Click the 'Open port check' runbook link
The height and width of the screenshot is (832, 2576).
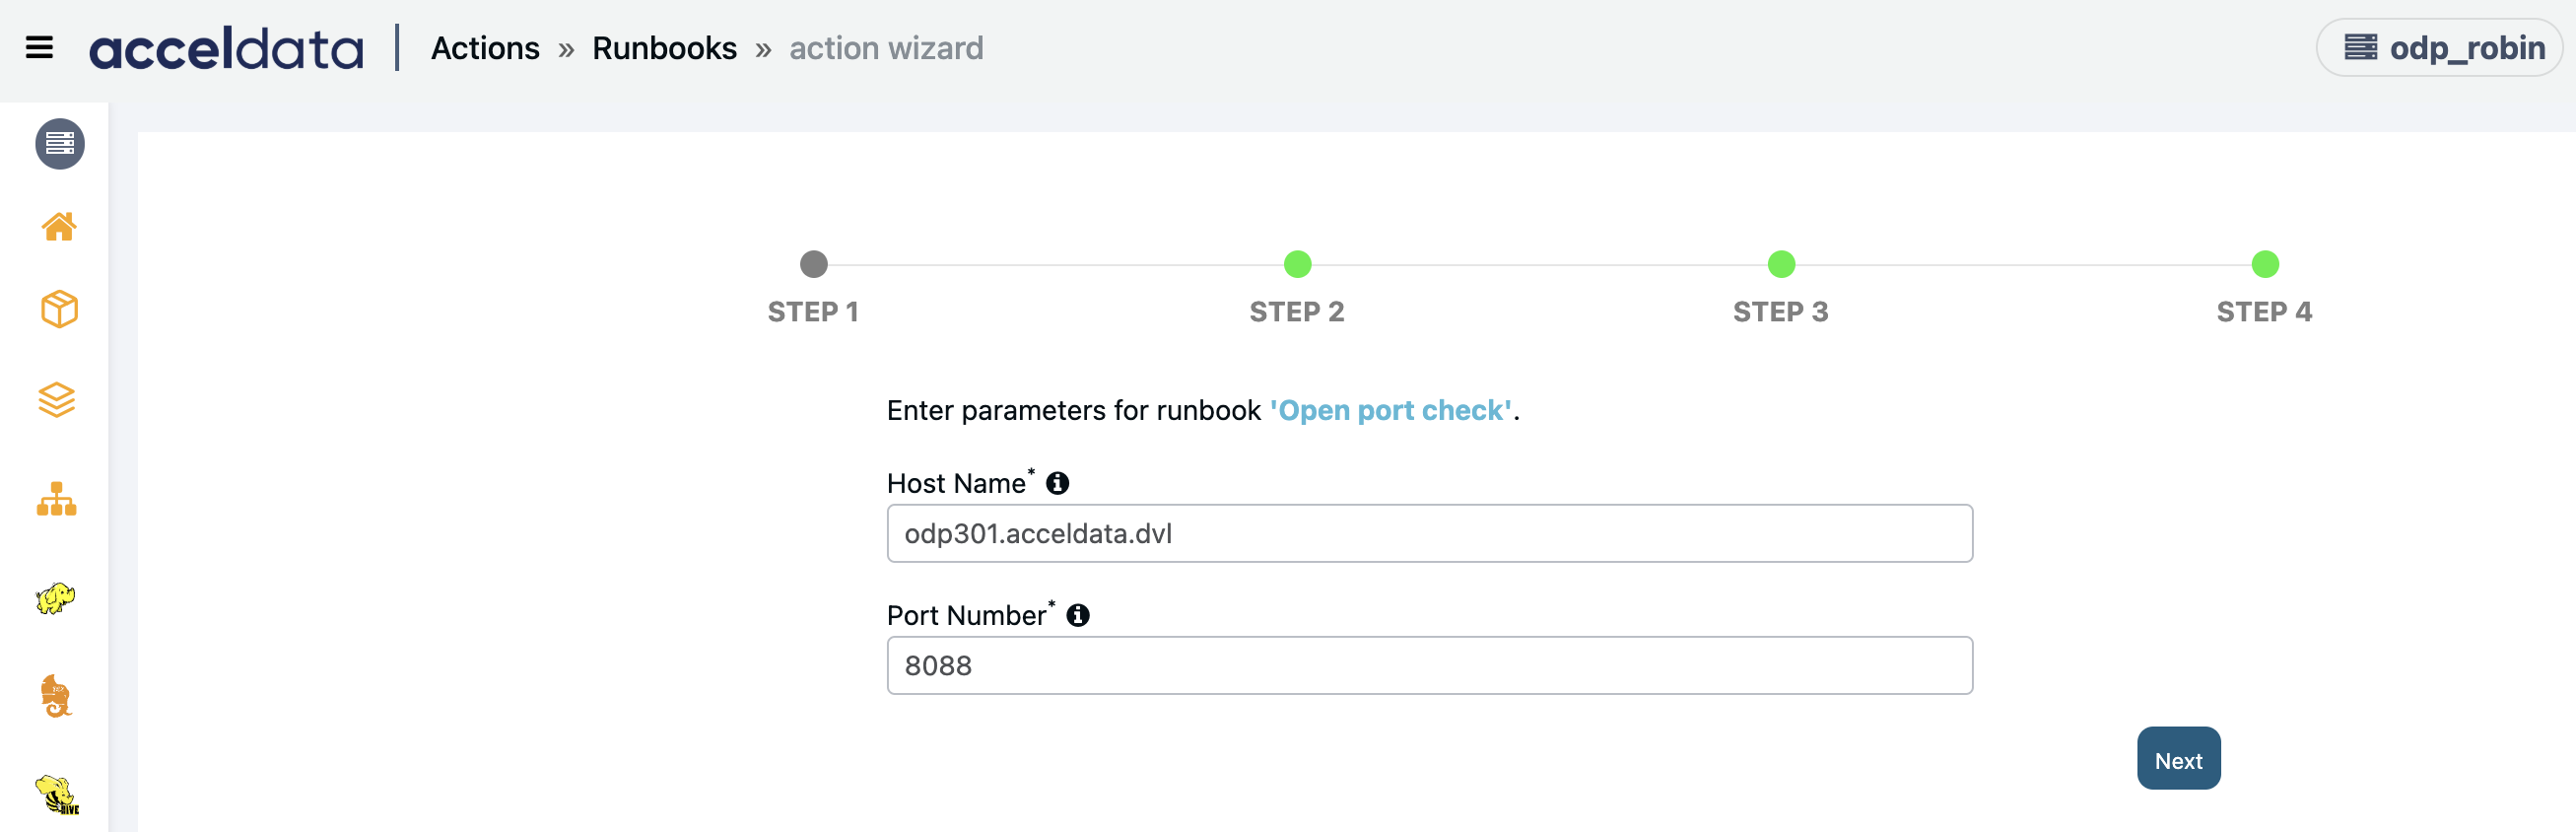pyautogui.click(x=1391, y=410)
